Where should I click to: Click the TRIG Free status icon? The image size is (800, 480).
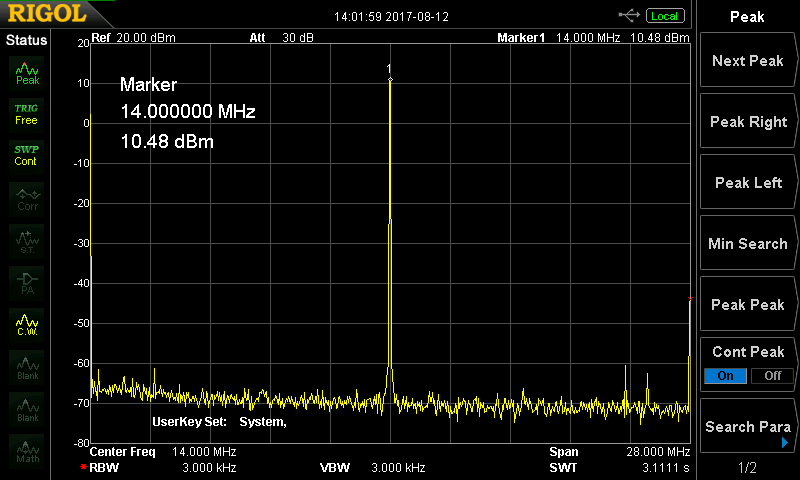(x=27, y=114)
